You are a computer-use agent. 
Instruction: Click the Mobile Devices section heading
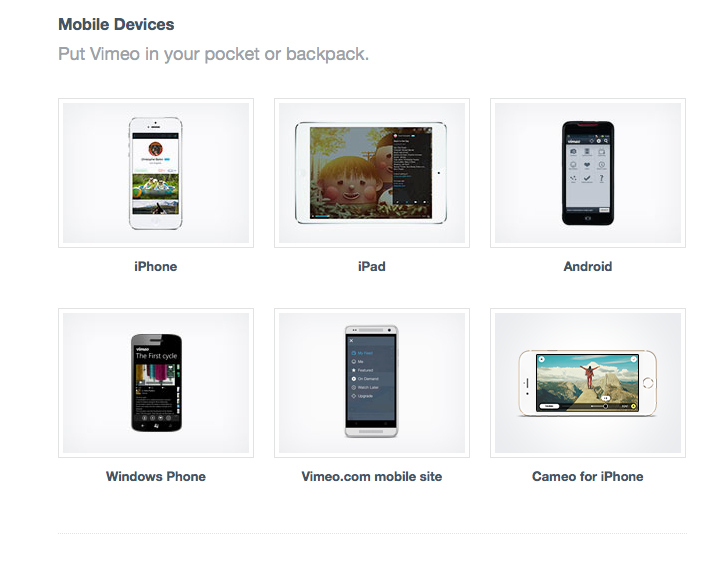click(116, 24)
